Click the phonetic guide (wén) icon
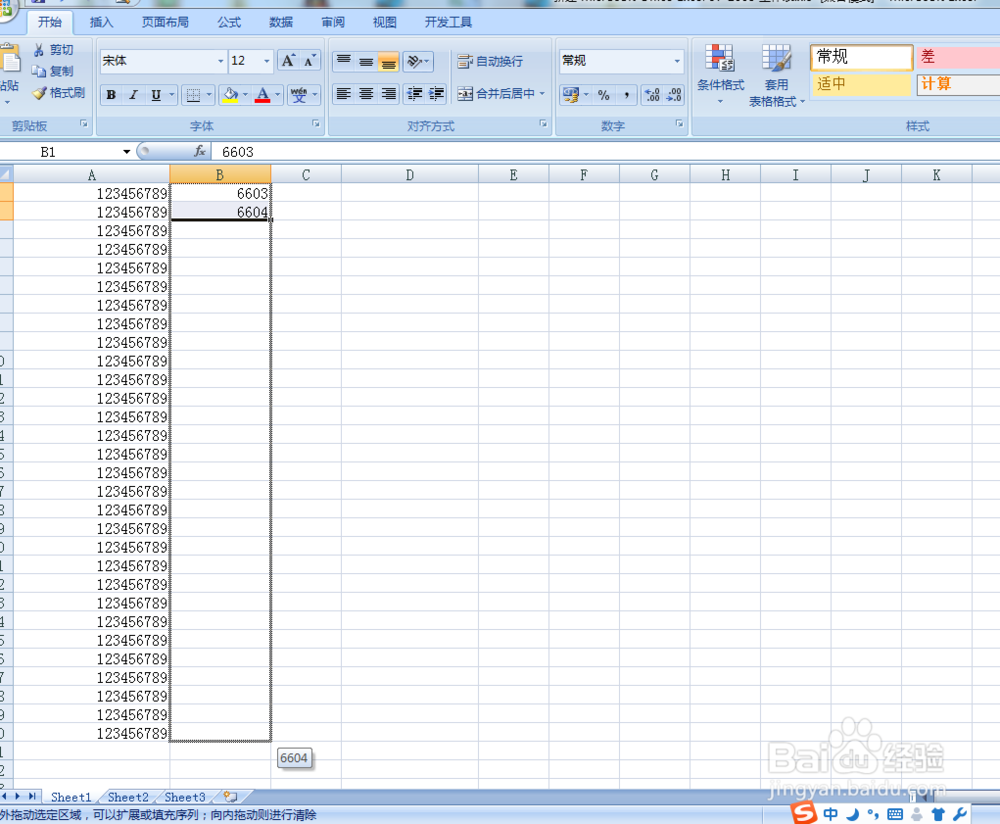This screenshot has height=824, width=1000. pyautogui.click(x=298, y=95)
